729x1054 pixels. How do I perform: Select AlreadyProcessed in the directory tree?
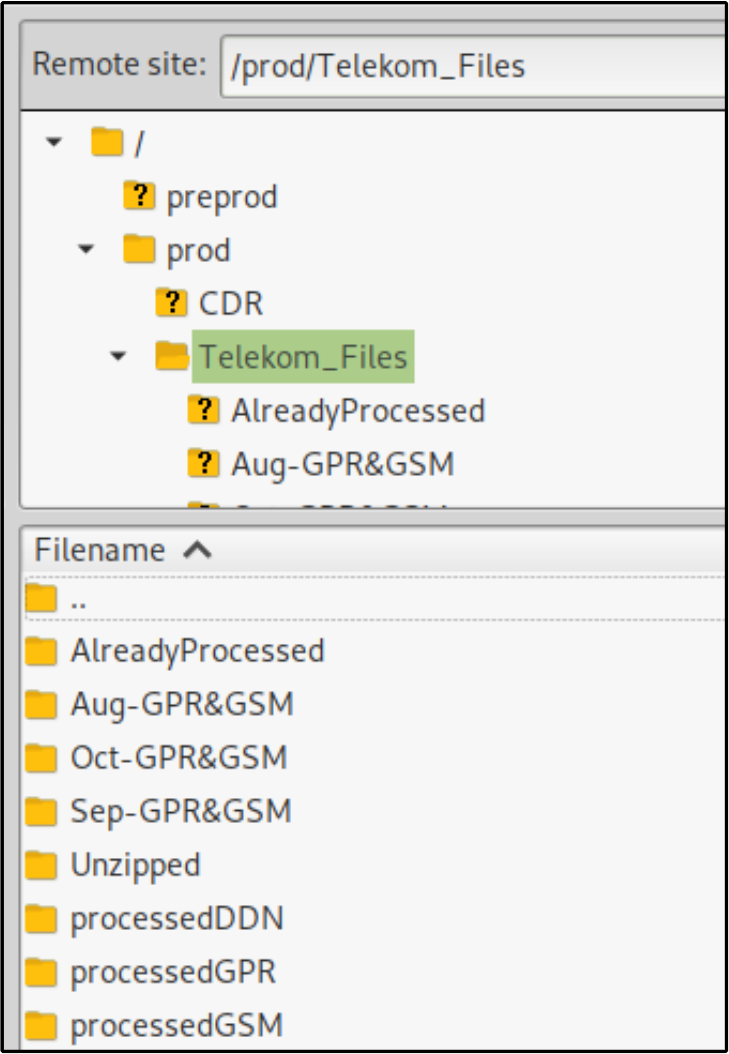click(x=357, y=411)
